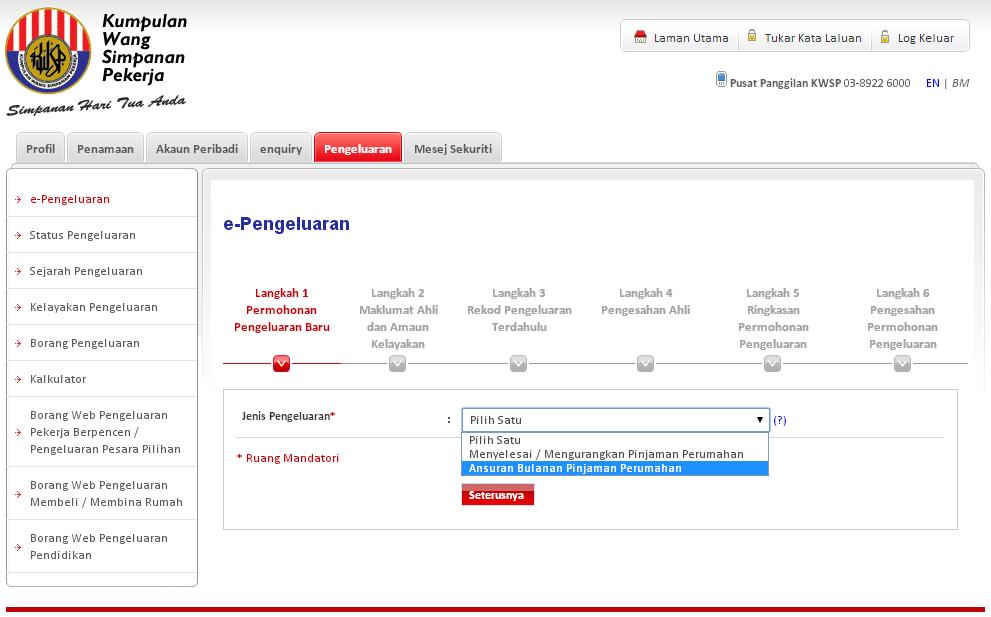
Task: Switch to the enquiry tab
Action: [x=281, y=148]
